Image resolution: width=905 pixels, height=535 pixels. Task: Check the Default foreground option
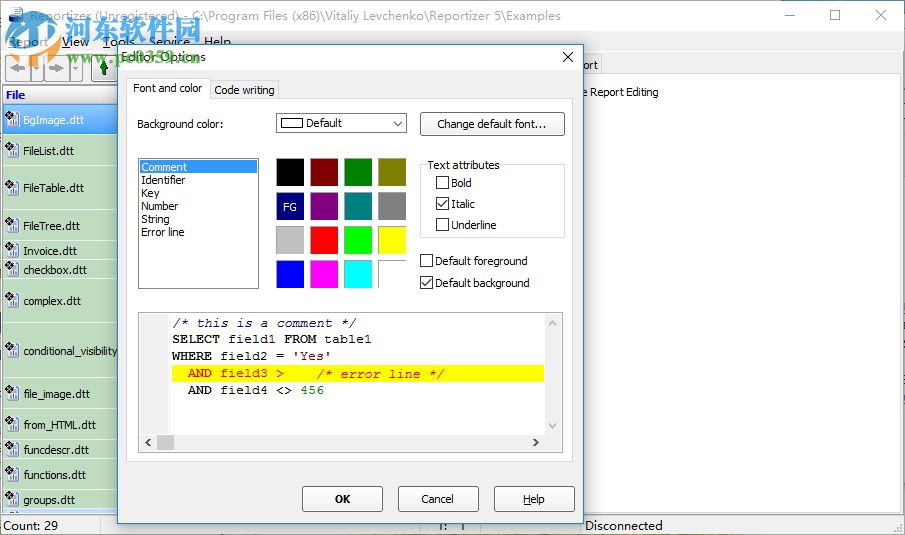pyautogui.click(x=427, y=261)
